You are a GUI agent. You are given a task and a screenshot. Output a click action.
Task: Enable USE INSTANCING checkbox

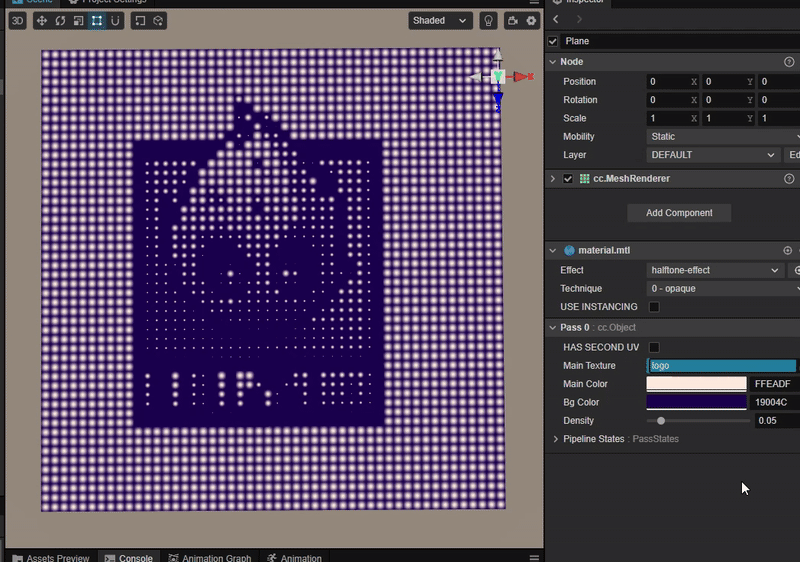pyautogui.click(x=654, y=307)
